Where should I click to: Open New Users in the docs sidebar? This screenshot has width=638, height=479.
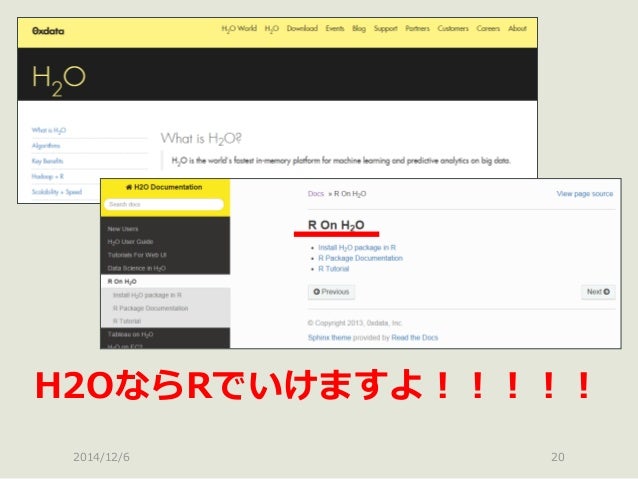(x=123, y=229)
